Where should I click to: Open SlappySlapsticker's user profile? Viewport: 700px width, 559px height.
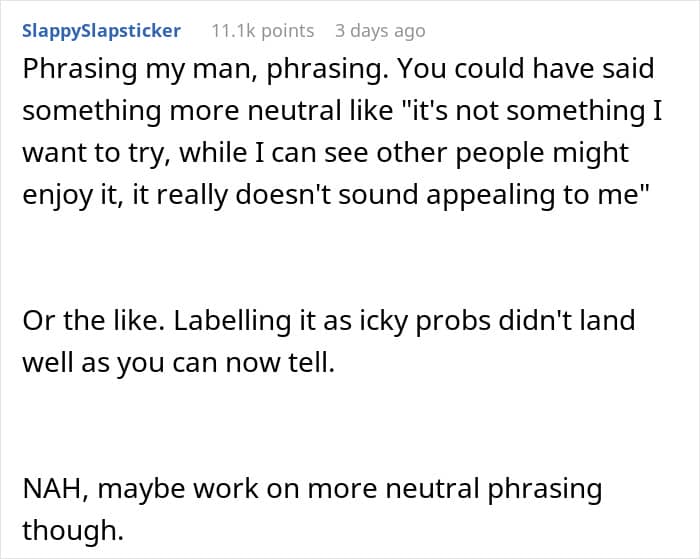point(101,31)
